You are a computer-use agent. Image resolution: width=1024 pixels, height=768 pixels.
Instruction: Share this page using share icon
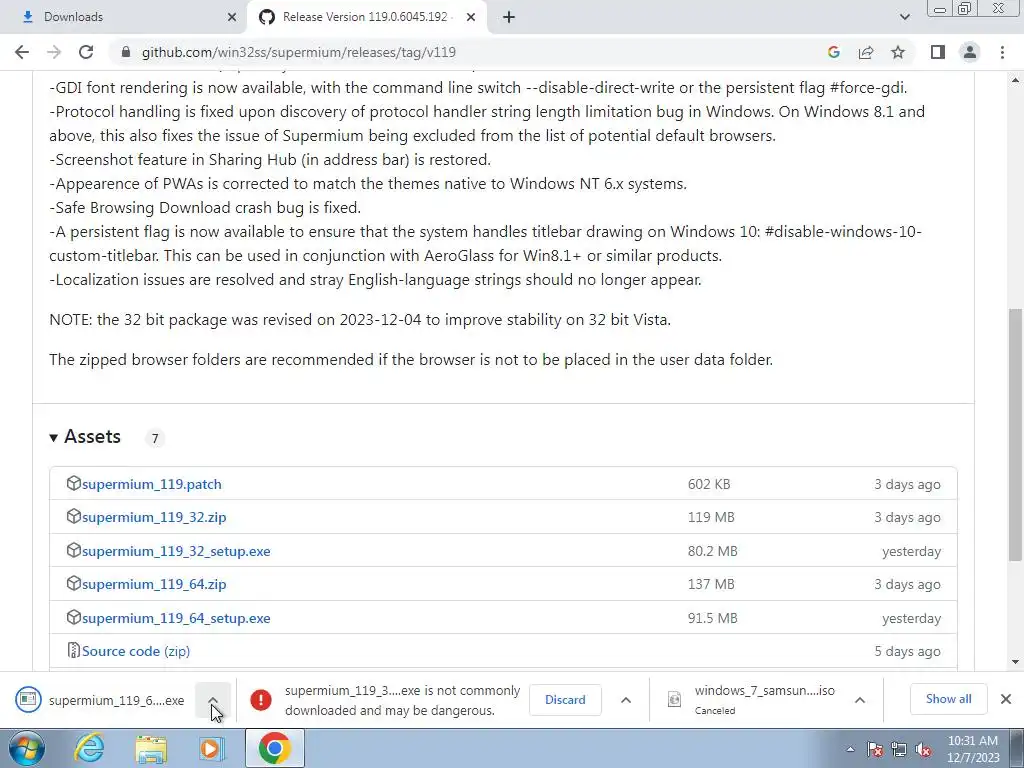click(x=866, y=52)
